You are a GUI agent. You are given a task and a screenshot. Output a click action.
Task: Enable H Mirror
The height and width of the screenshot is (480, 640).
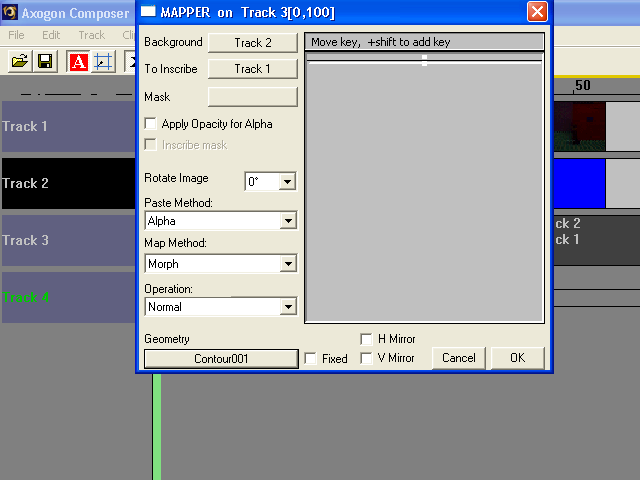point(366,339)
